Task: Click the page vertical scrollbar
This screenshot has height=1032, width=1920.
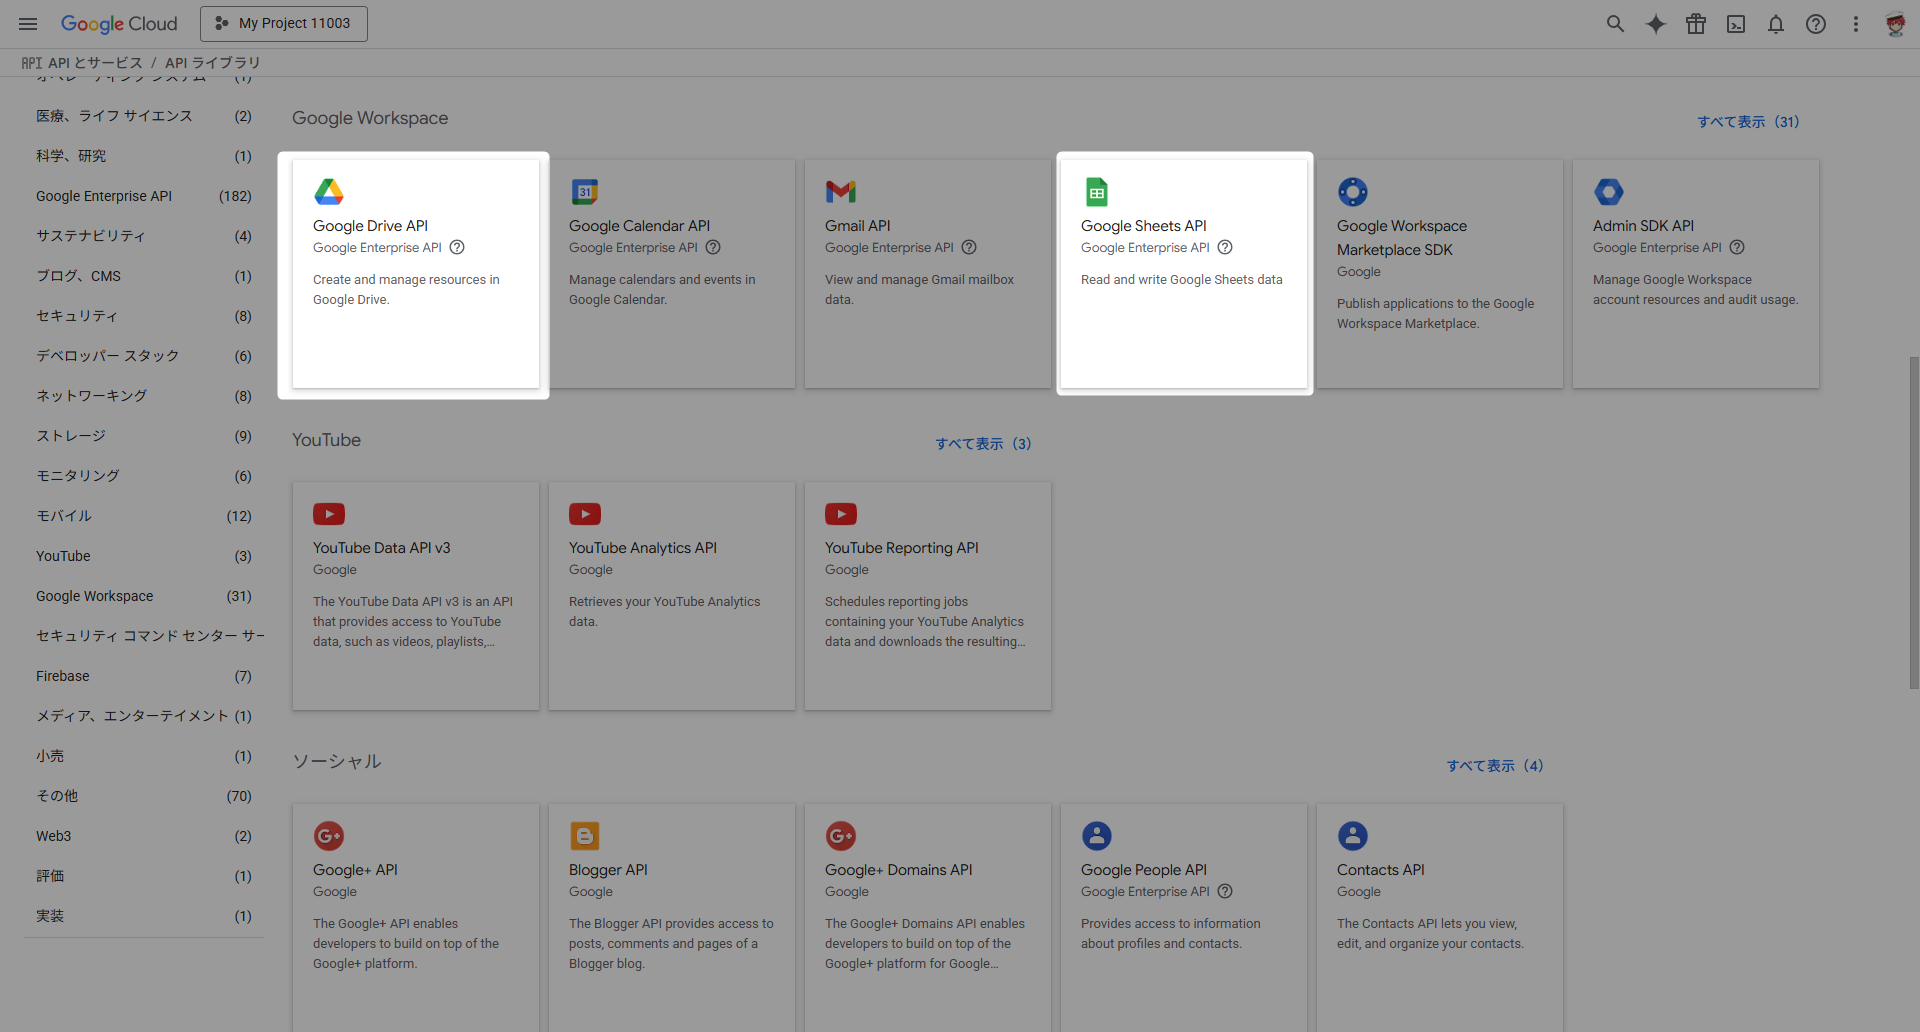Action: tap(1913, 520)
